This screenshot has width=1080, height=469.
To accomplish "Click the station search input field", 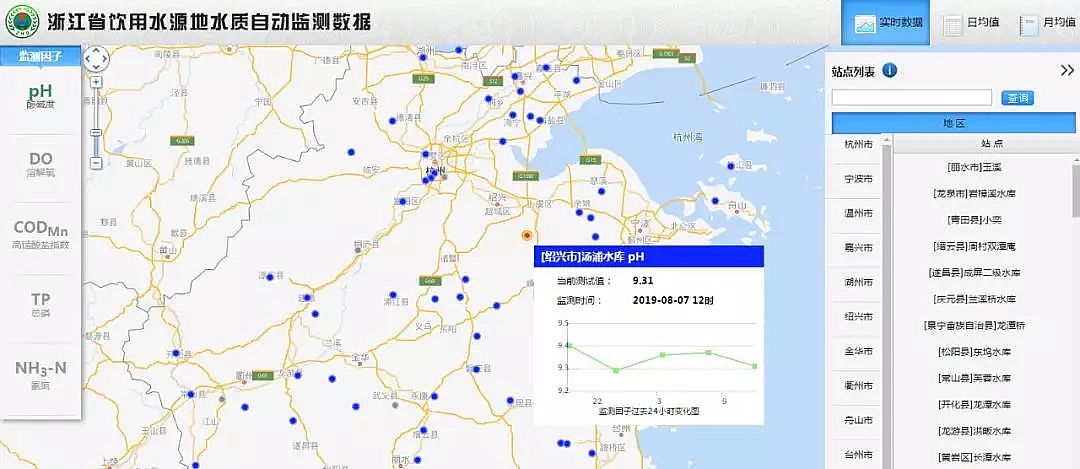I will [x=911, y=98].
